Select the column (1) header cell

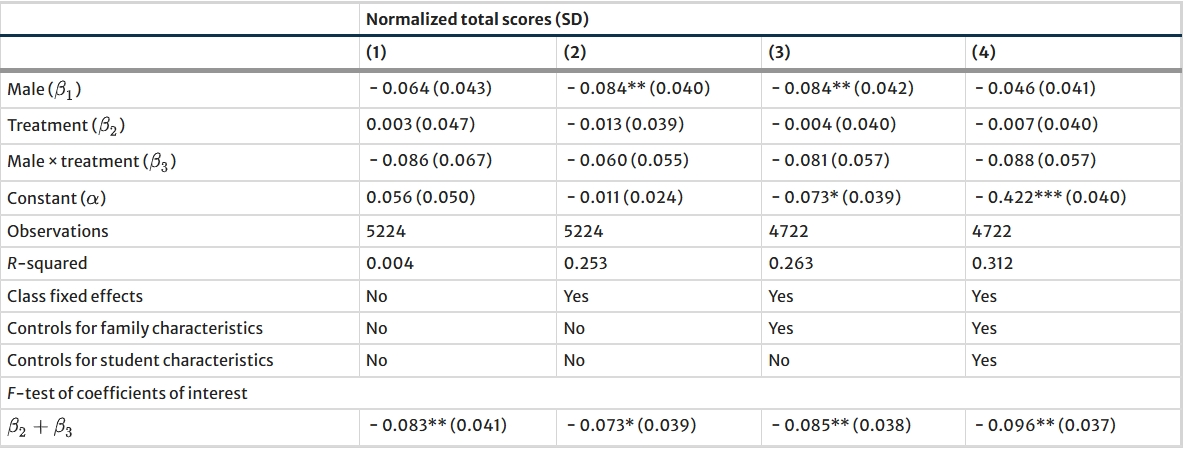click(x=376, y=53)
